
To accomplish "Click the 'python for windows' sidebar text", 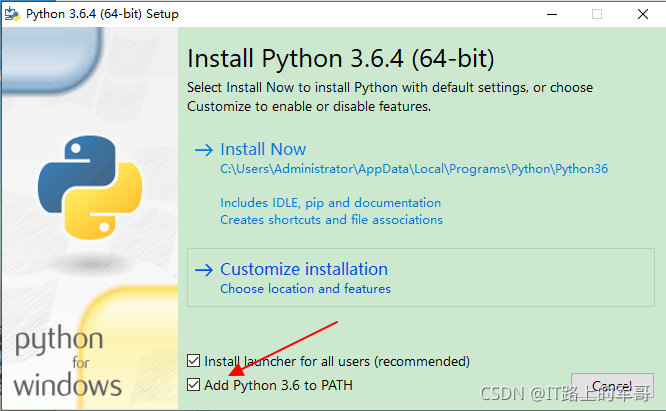I will coord(68,361).
